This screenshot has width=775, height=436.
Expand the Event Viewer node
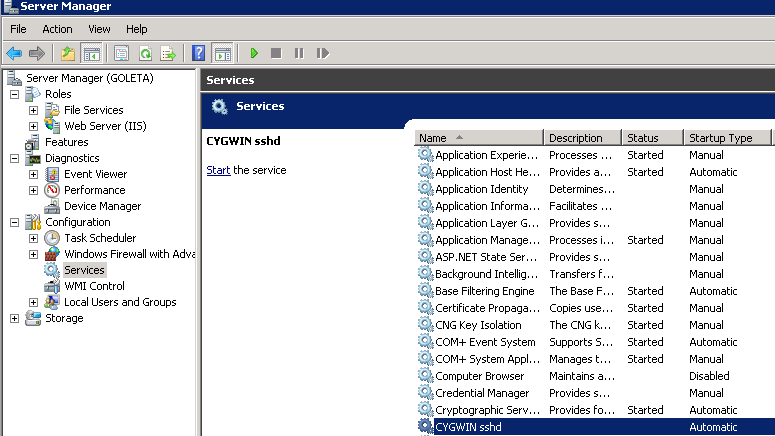[33, 174]
